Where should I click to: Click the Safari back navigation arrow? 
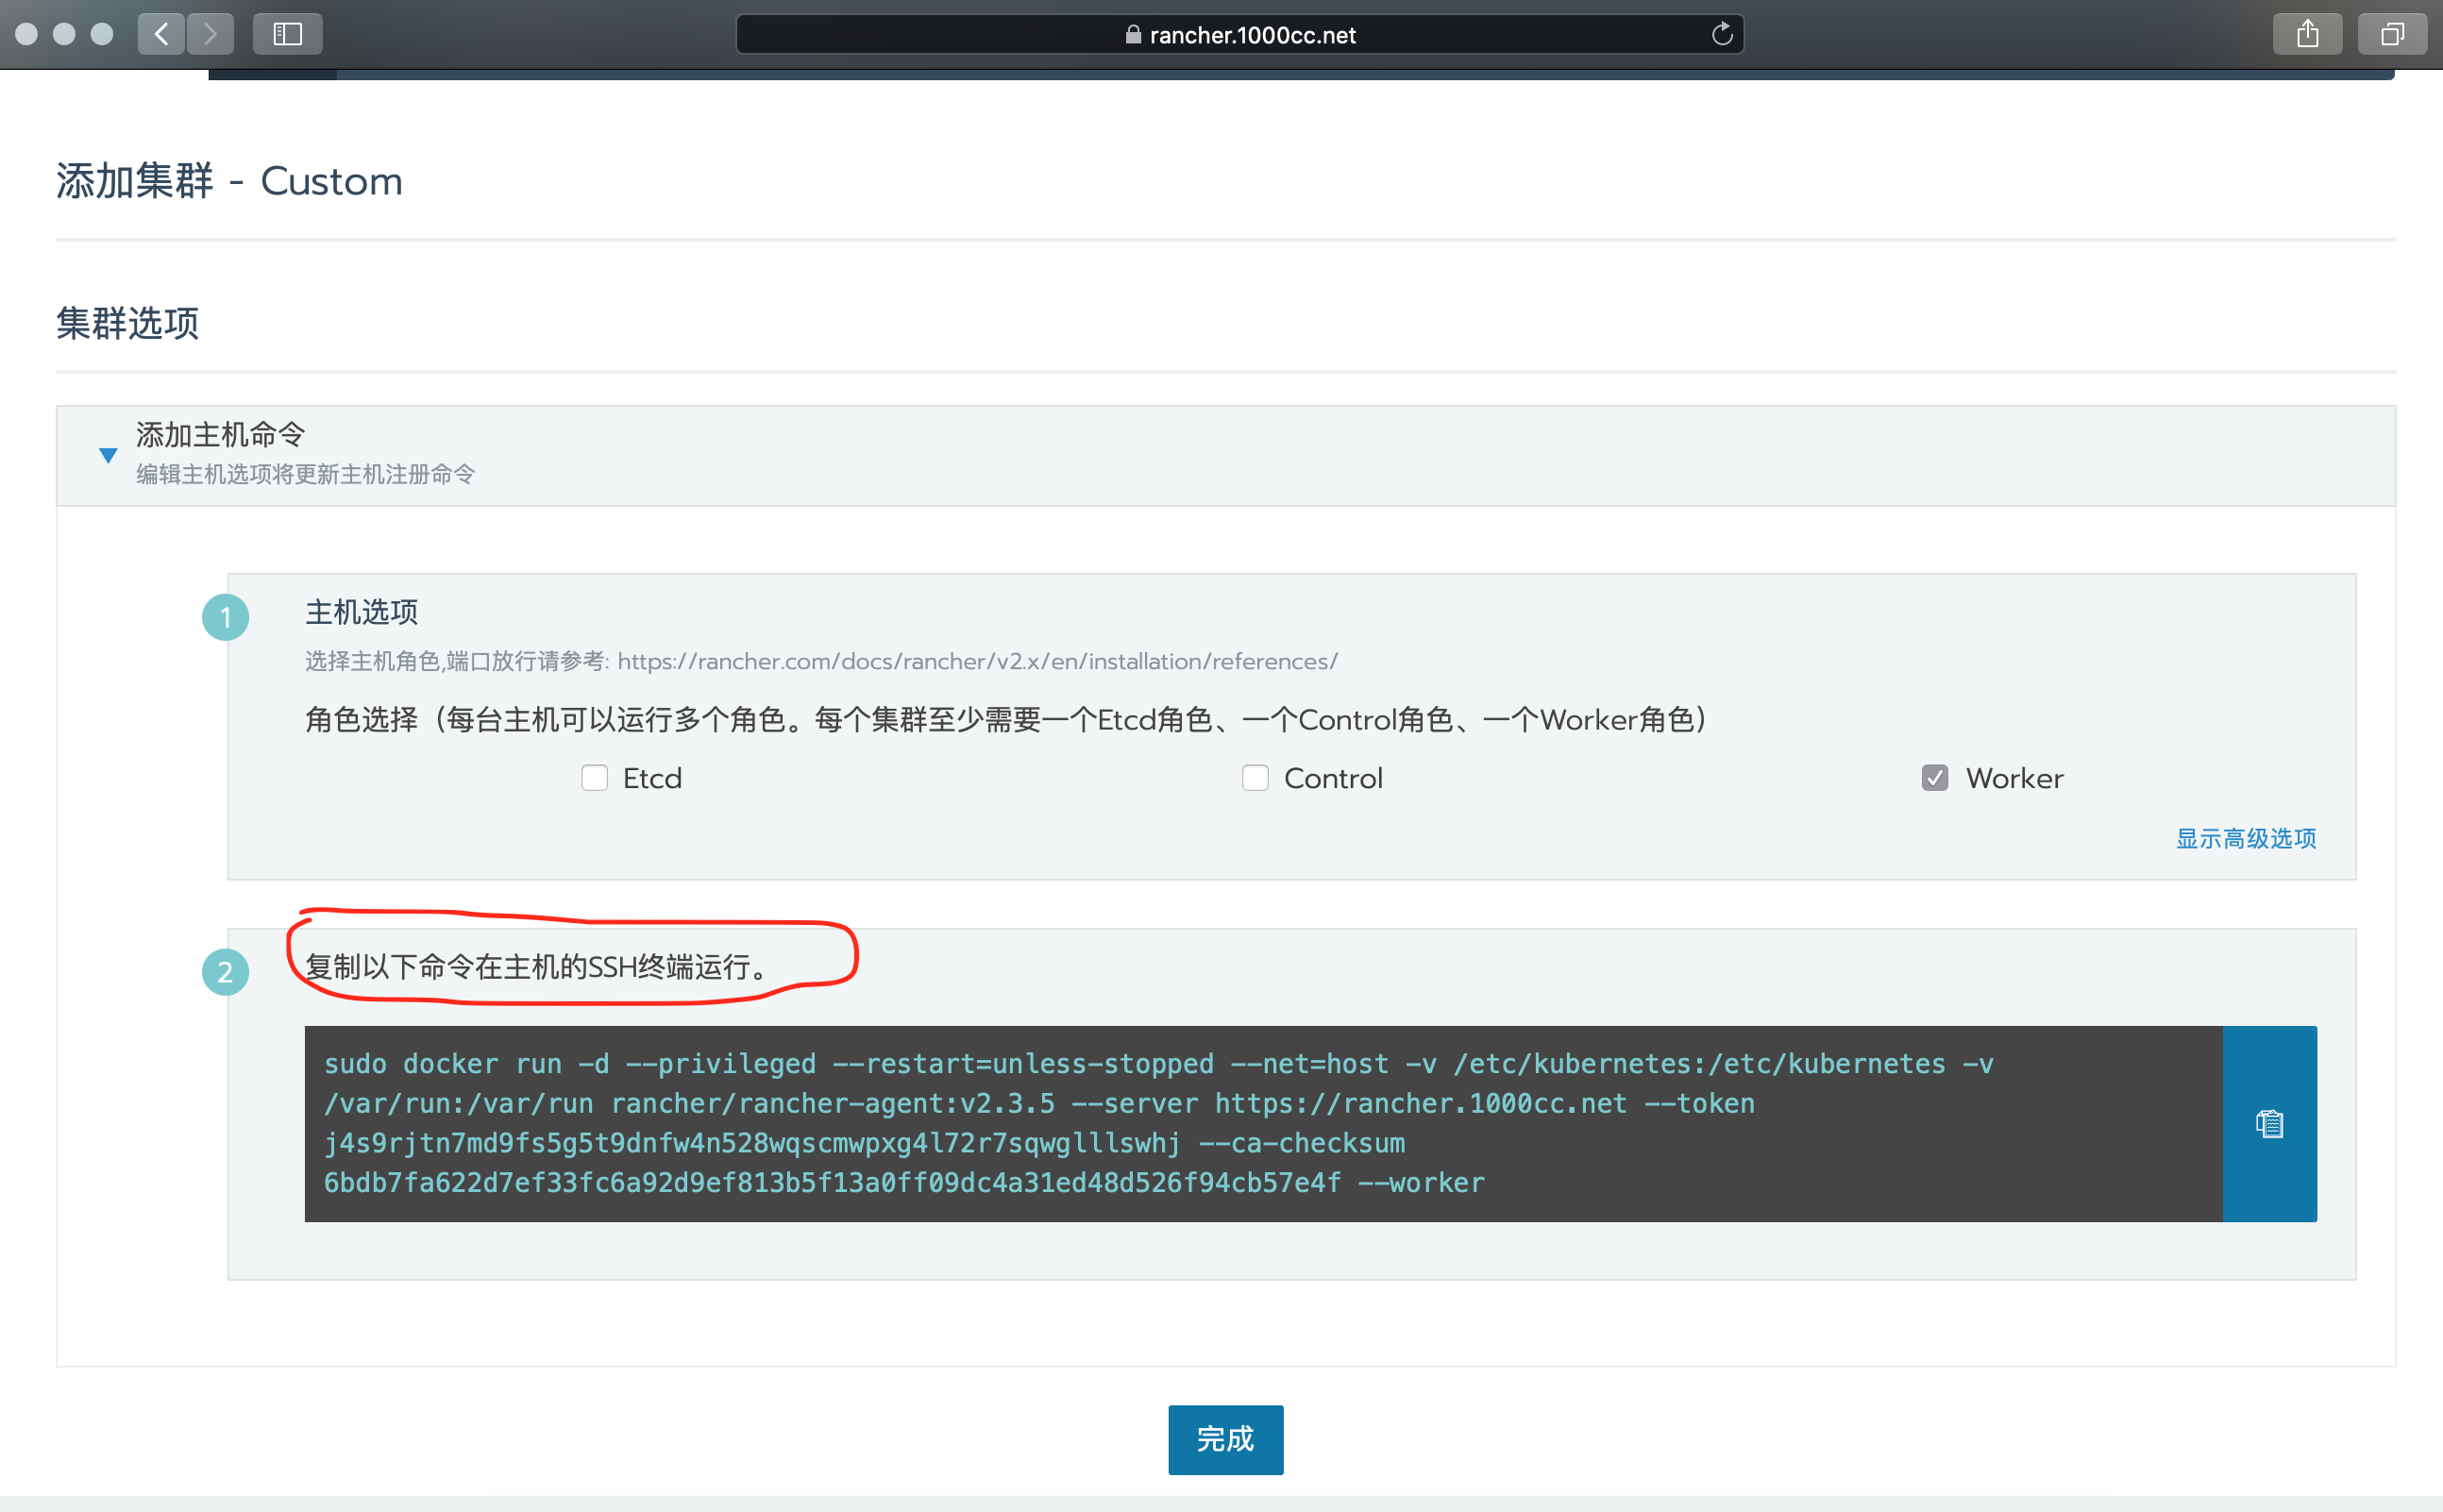[x=161, y=34]
